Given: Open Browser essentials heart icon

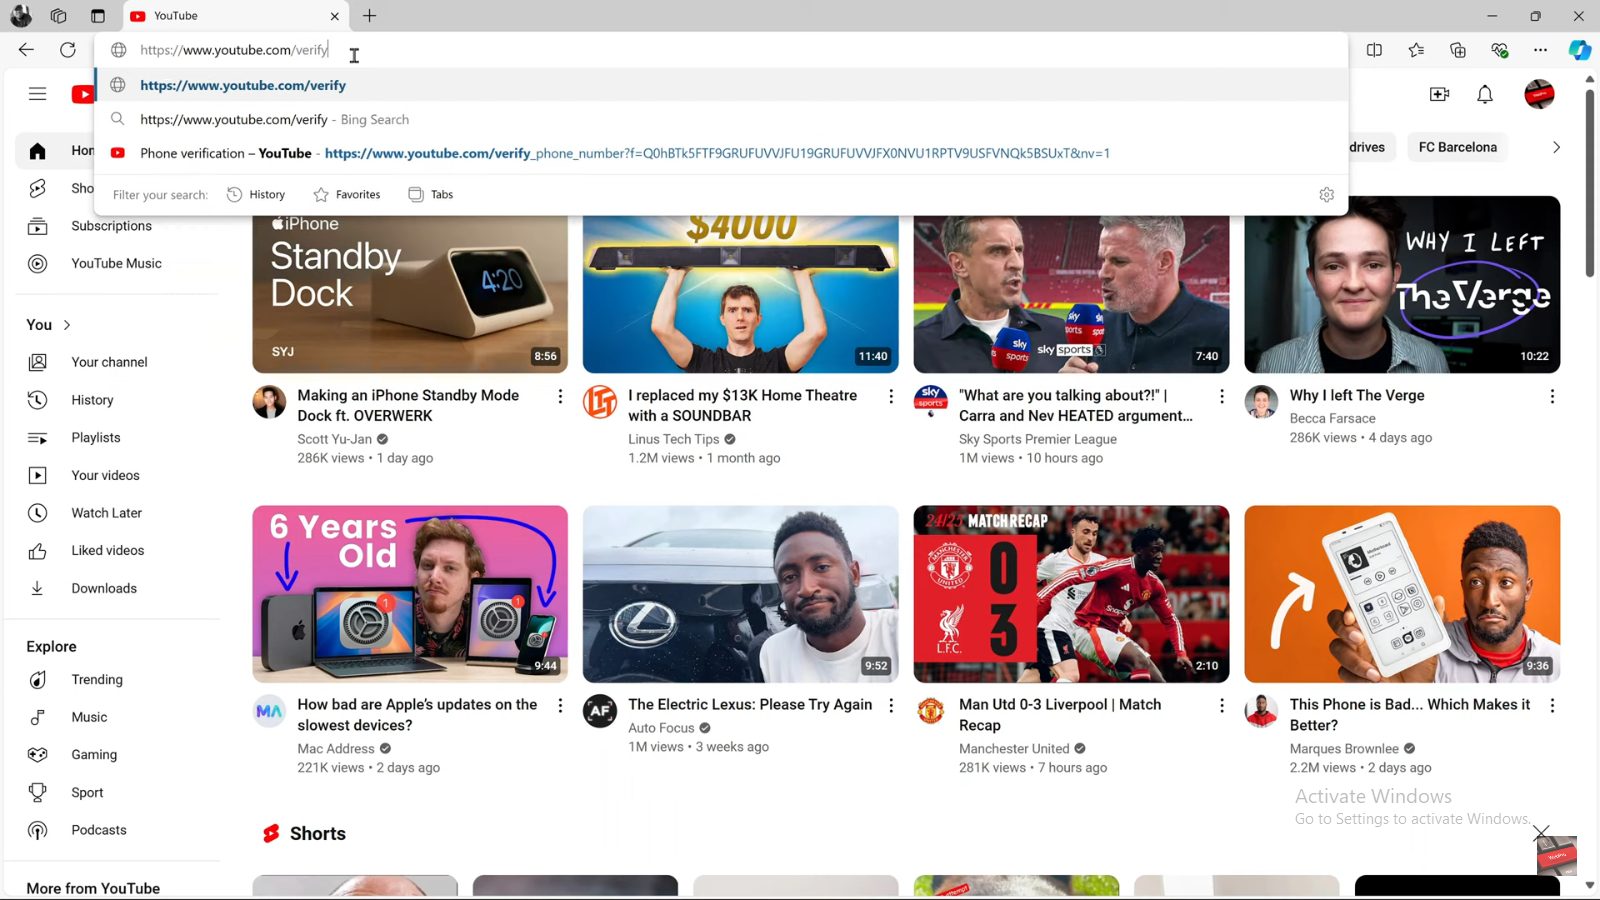Looking at the screenshot, I should point(1499,50).
